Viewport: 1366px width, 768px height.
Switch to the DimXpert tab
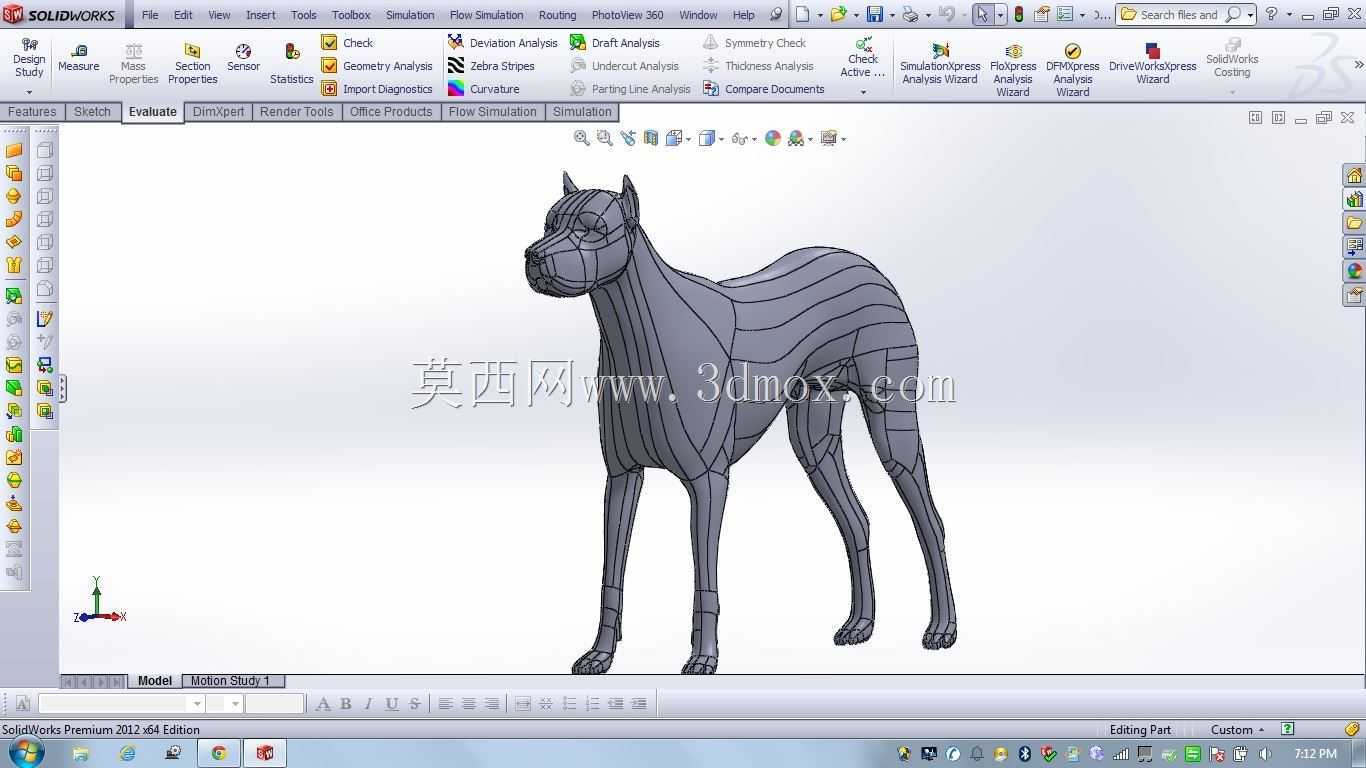pyautogui.click(x=218, y=111)
